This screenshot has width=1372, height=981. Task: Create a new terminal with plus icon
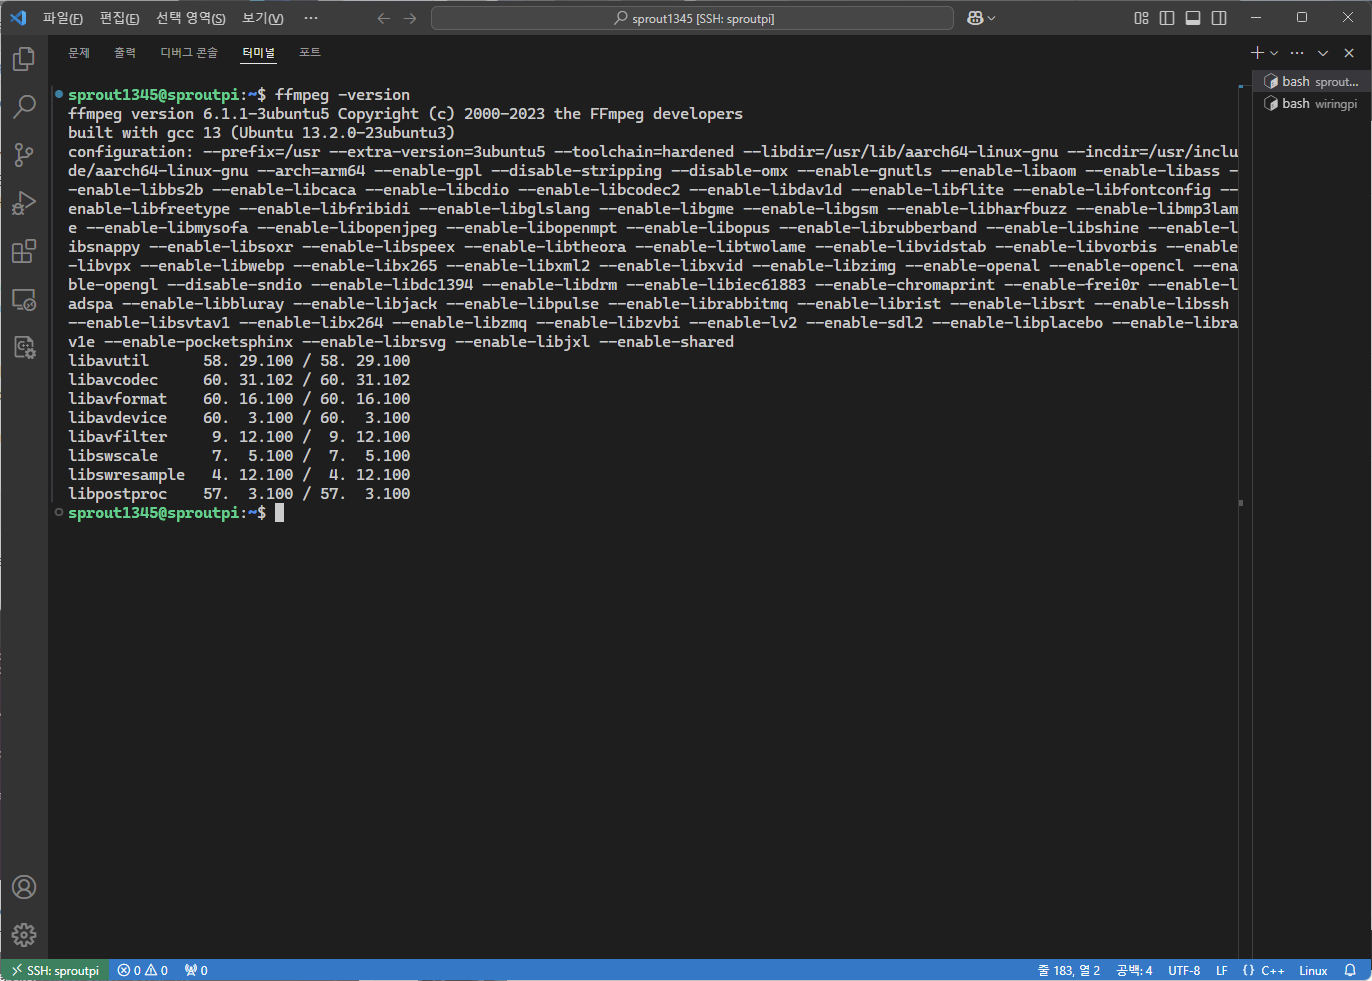point(1258,52)
